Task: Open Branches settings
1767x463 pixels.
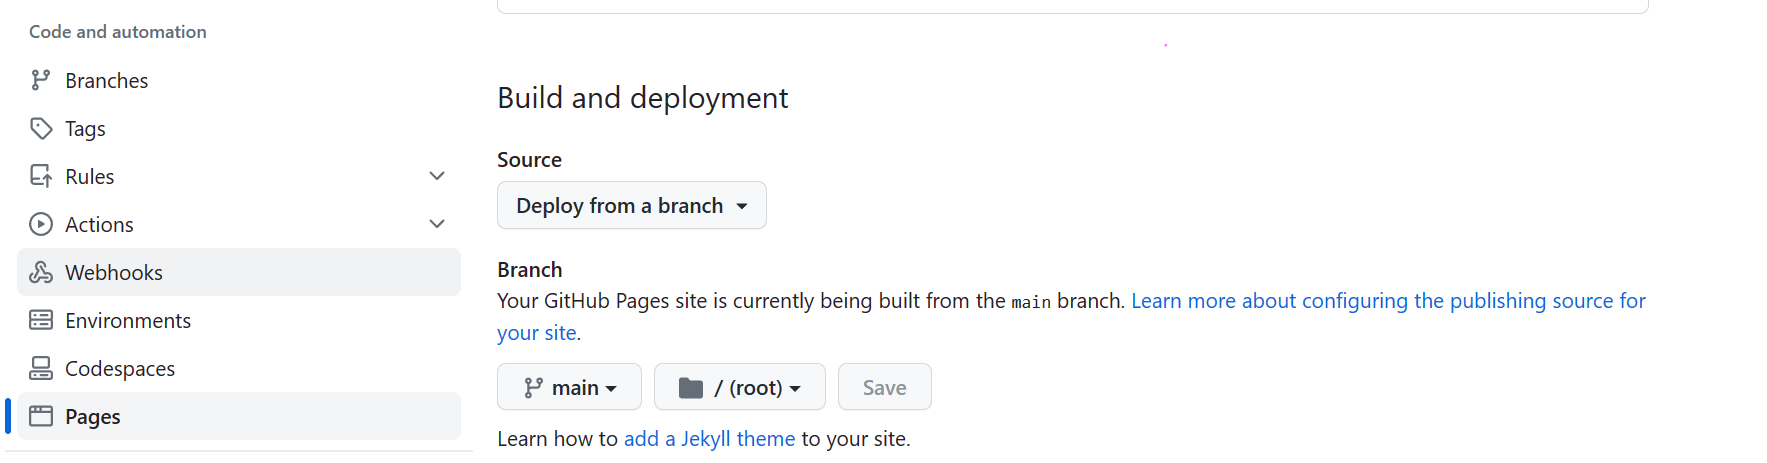Action: tap(239, 80)
